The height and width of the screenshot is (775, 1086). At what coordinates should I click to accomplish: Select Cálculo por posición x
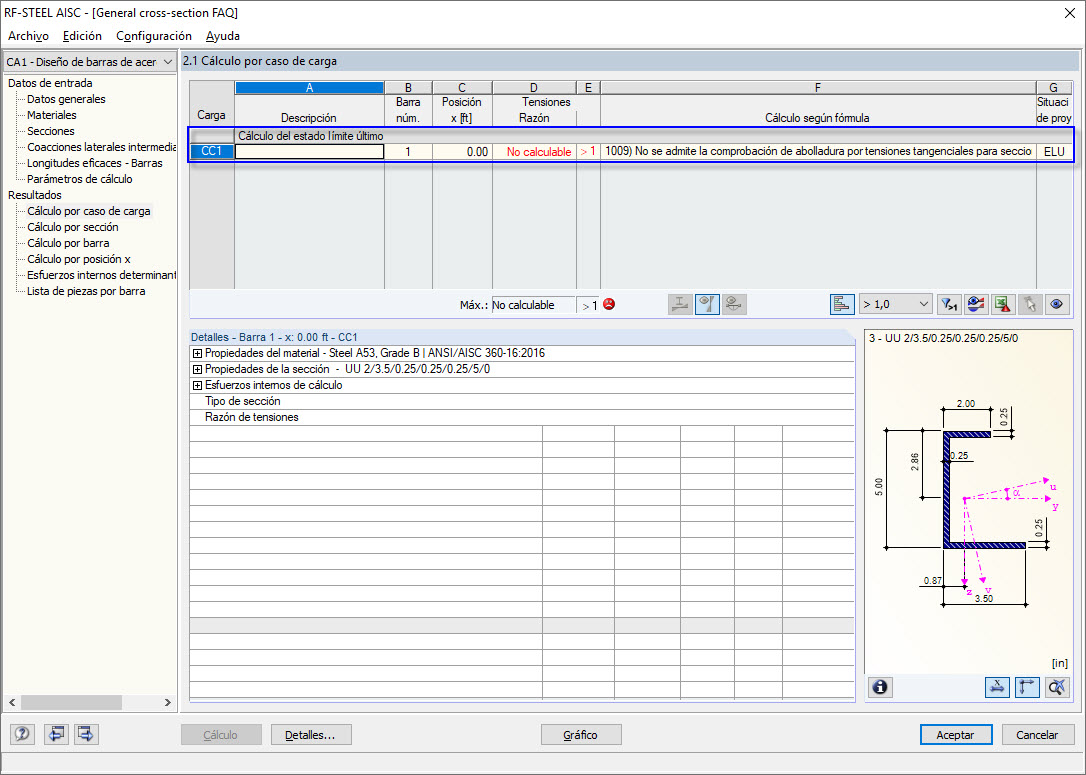tap(79, 259)
